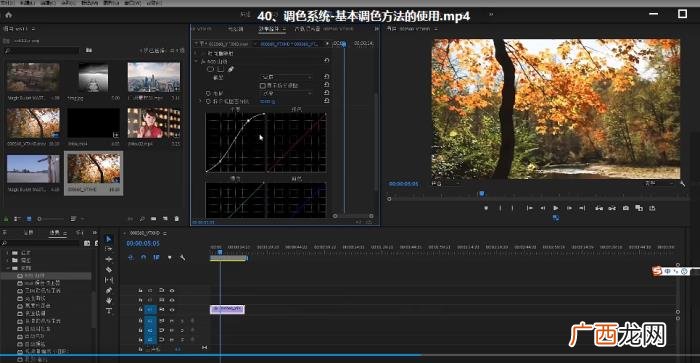
Task: Open Program monitor settings wrench
Action: 683,184
